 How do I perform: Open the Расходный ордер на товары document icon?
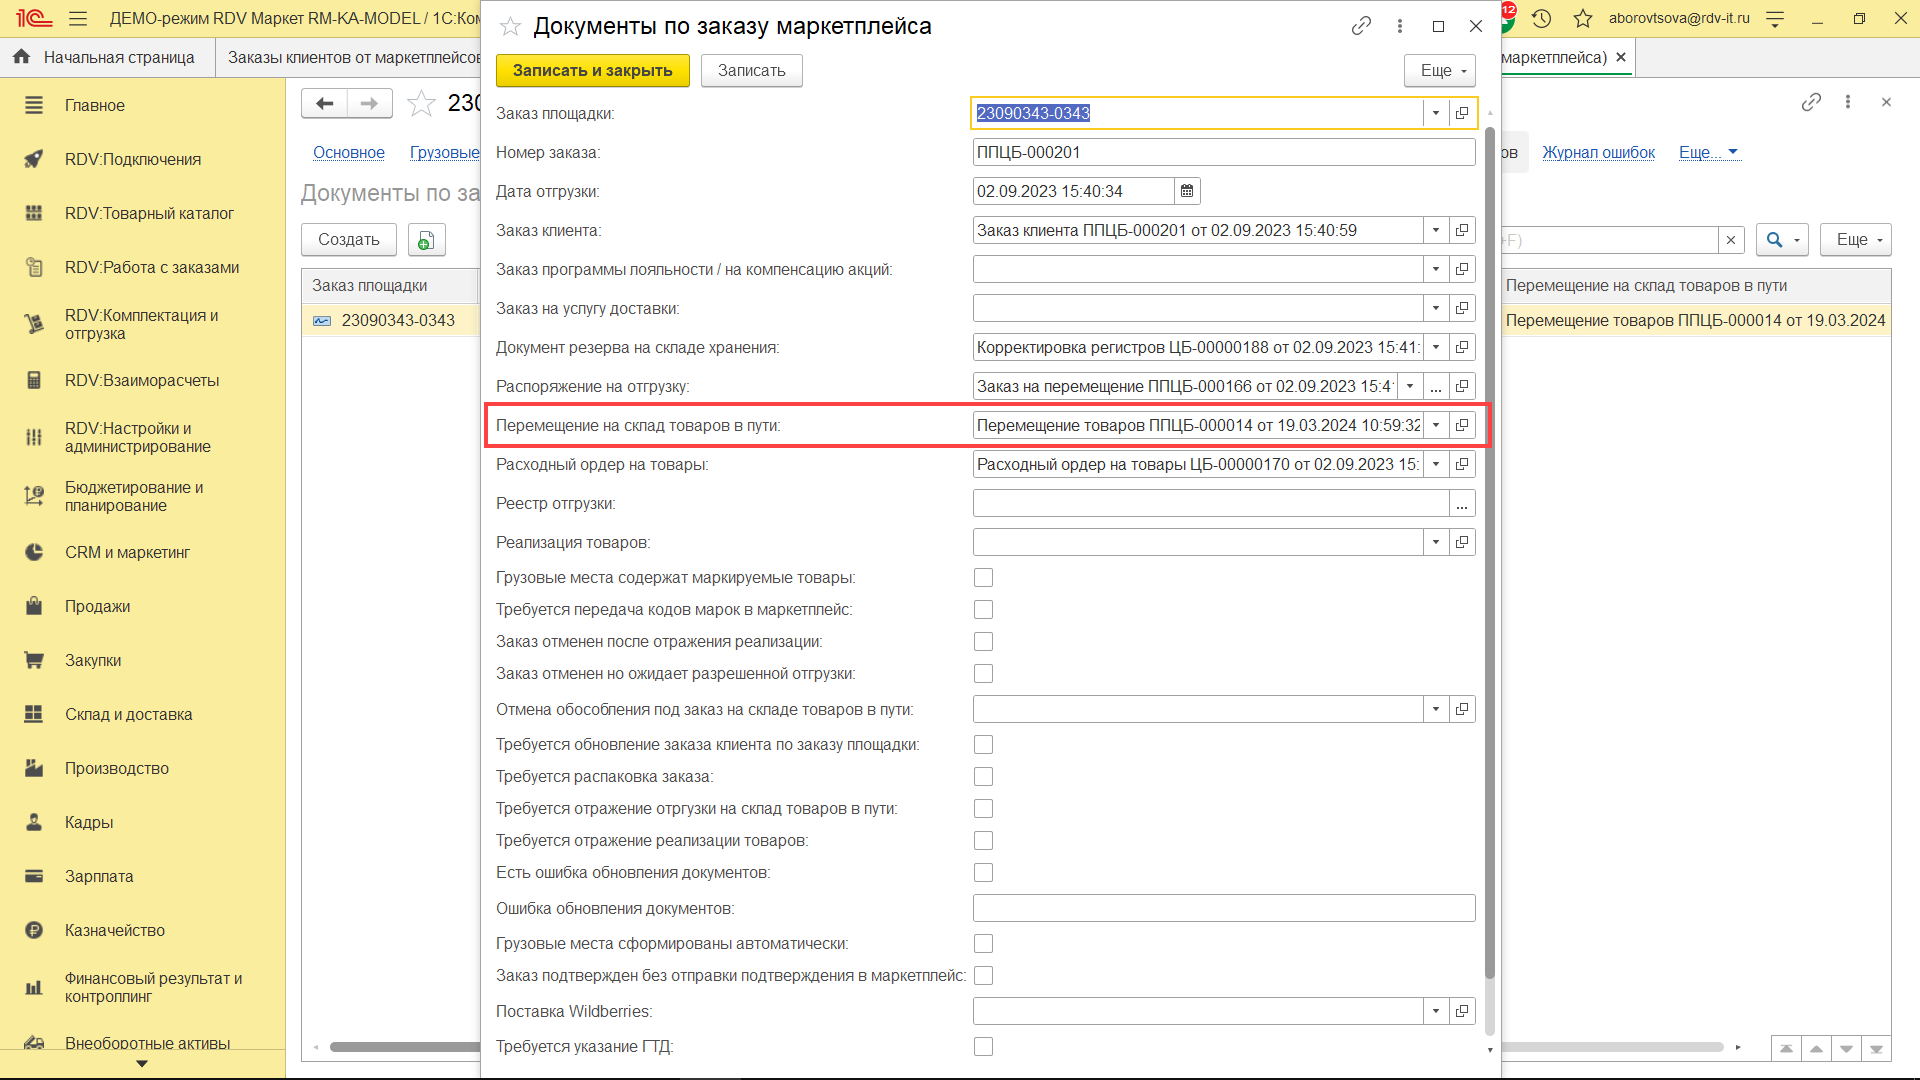(1462, 464)
